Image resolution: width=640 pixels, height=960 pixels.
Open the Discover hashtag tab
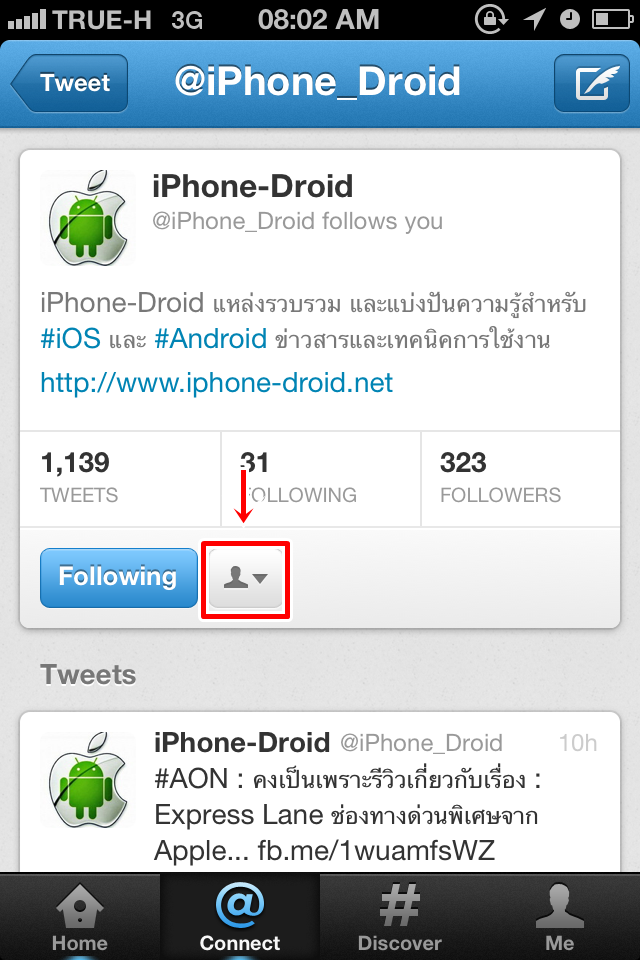(399, 917)
